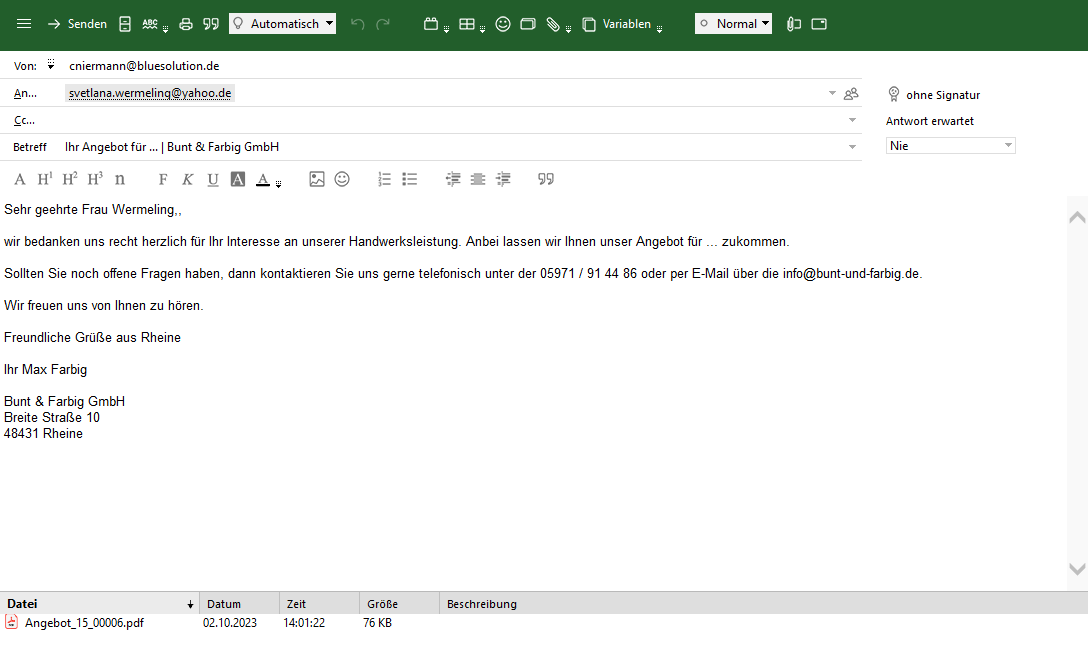The image size is (1088, 672).
Task: Open the hamburger main menu
Action: tap(24, 24)
